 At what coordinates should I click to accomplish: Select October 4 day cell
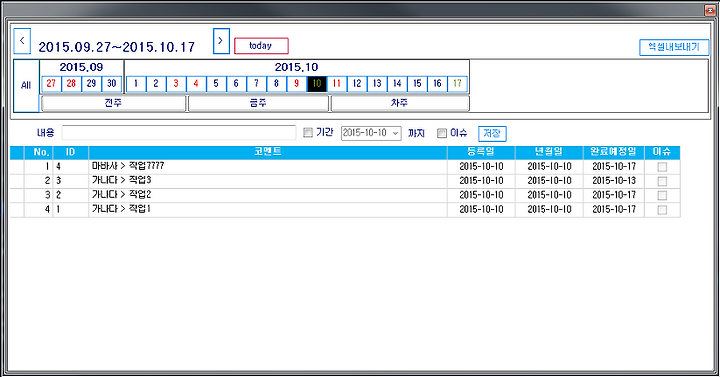click(x=196, y=84)
